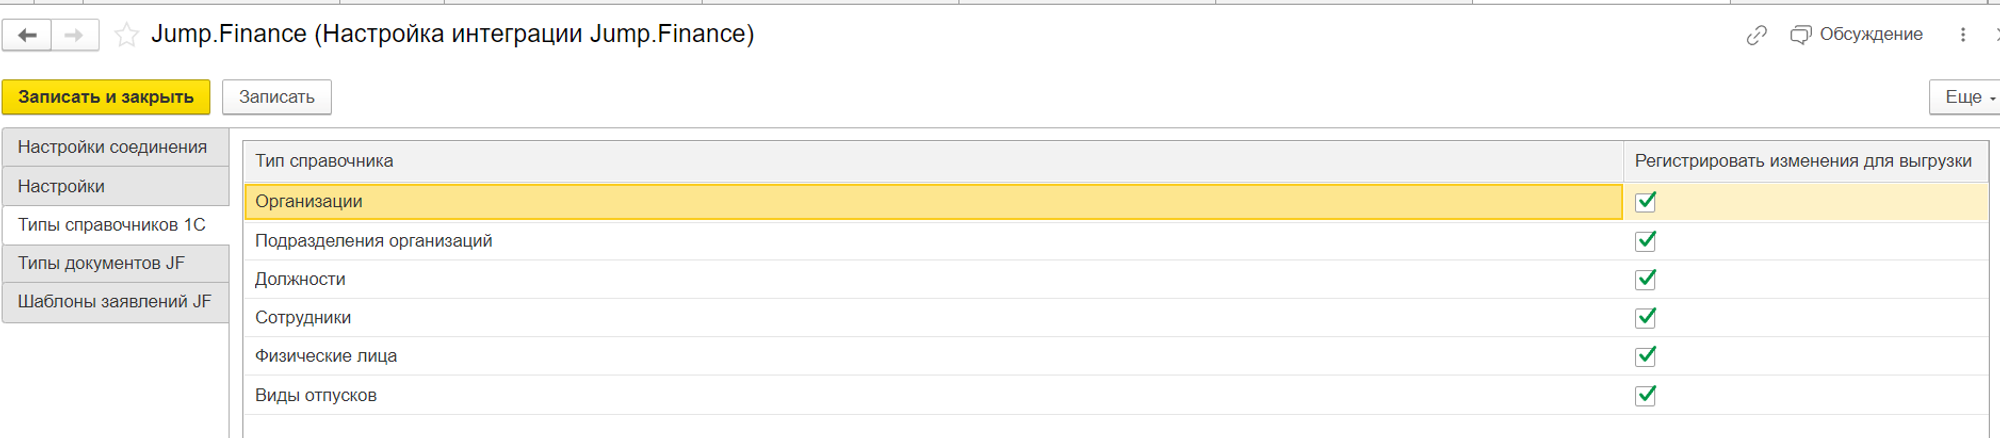Open the Типы документов JF tab

point(102,263)
